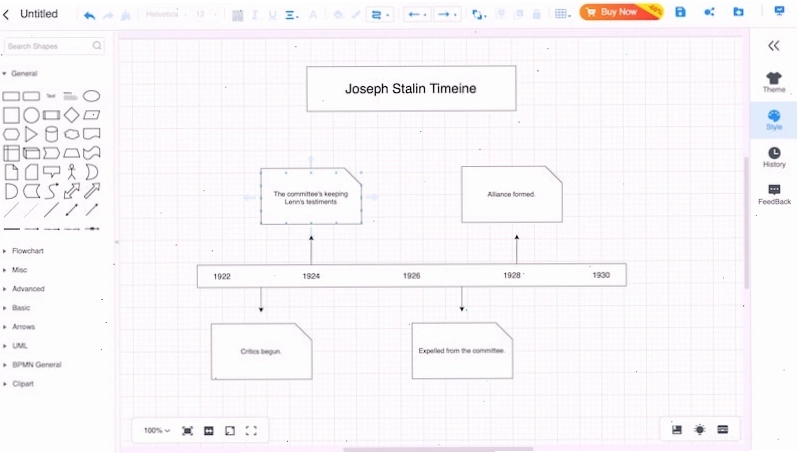
Task: Open the FeedBack panel
Action: pos(774,195)
